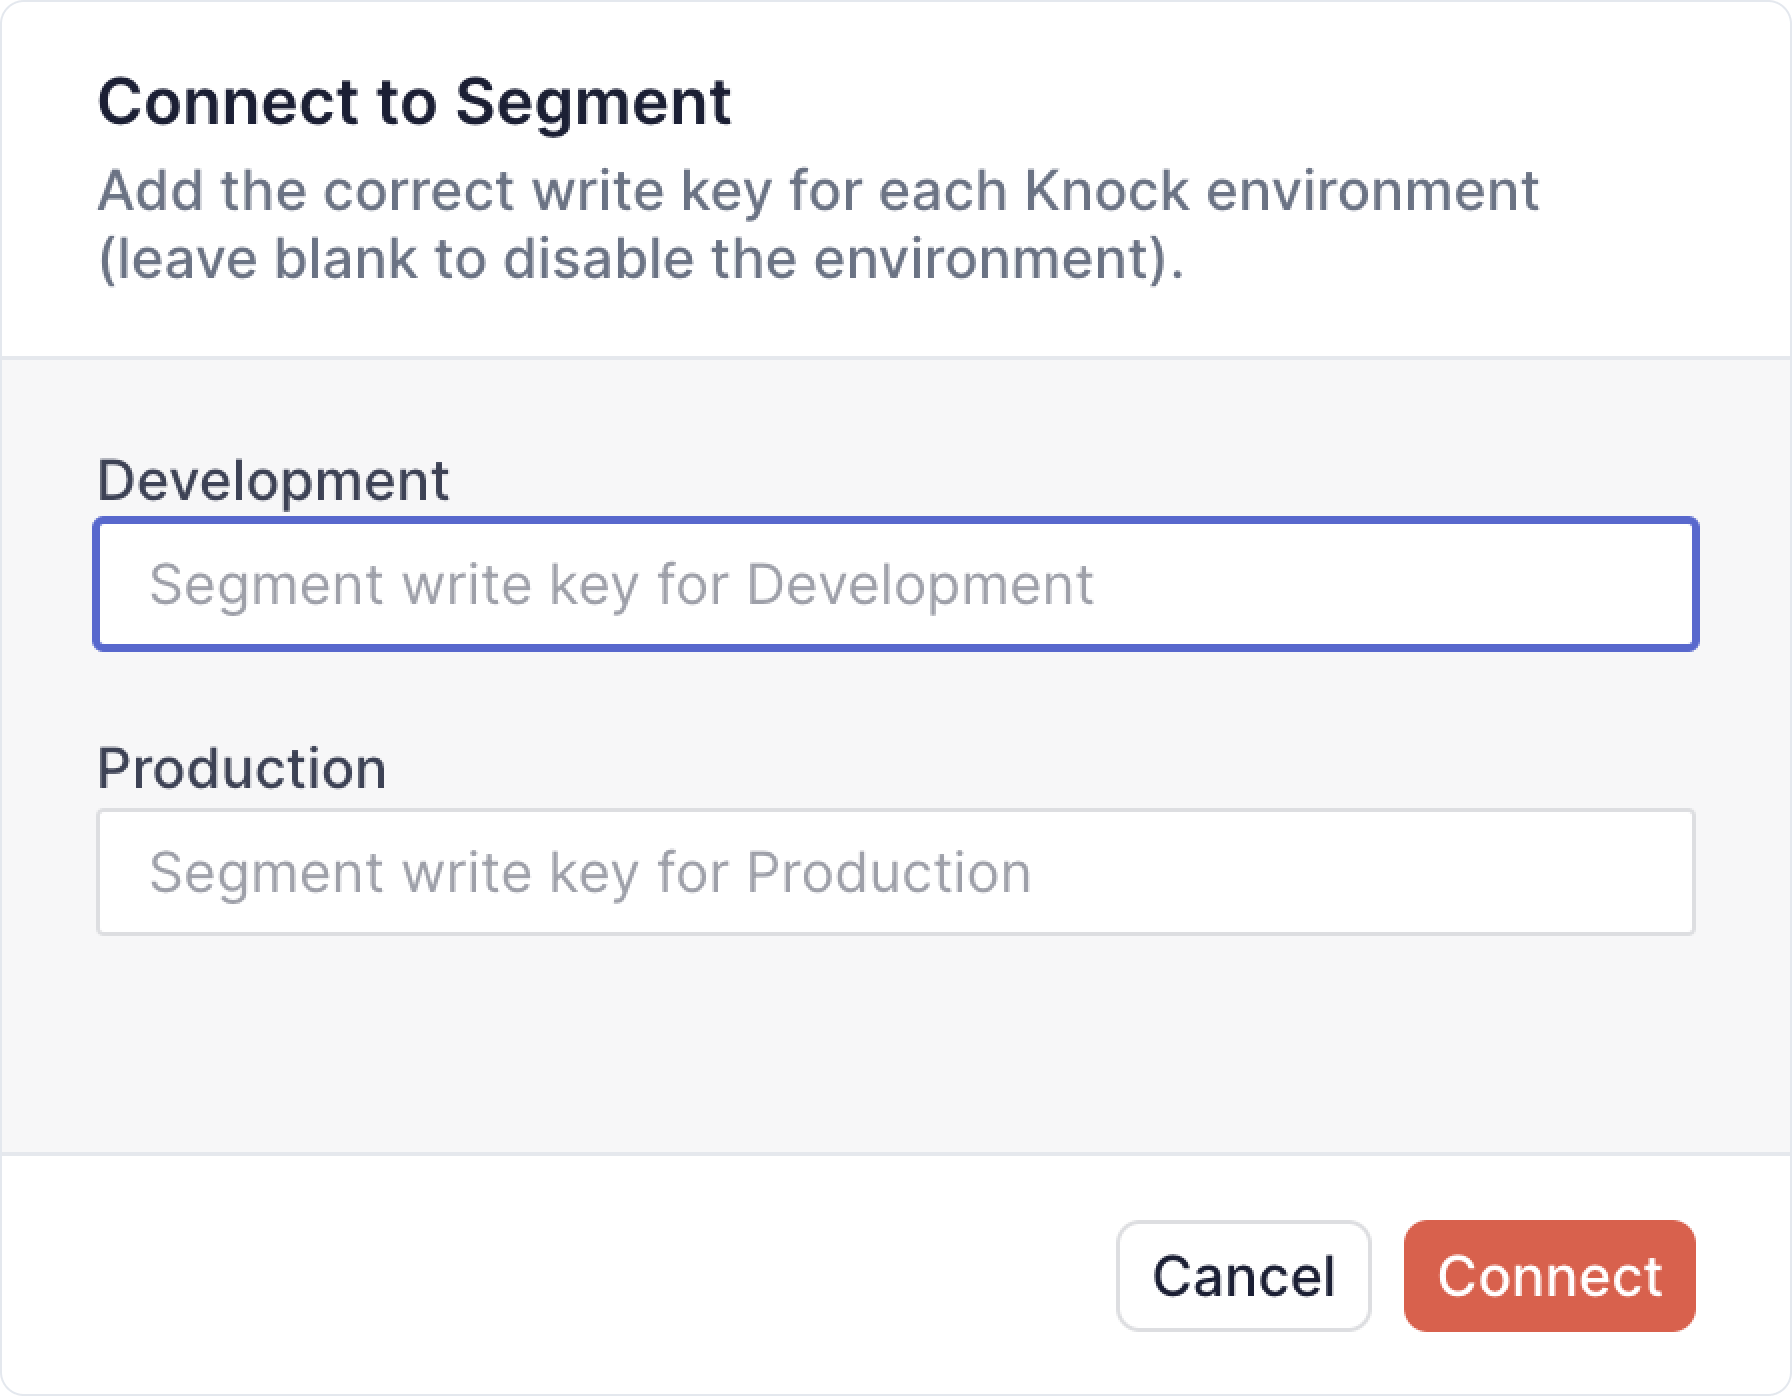Click the red Connect button
1792x1396 pixels.
1549,1276
